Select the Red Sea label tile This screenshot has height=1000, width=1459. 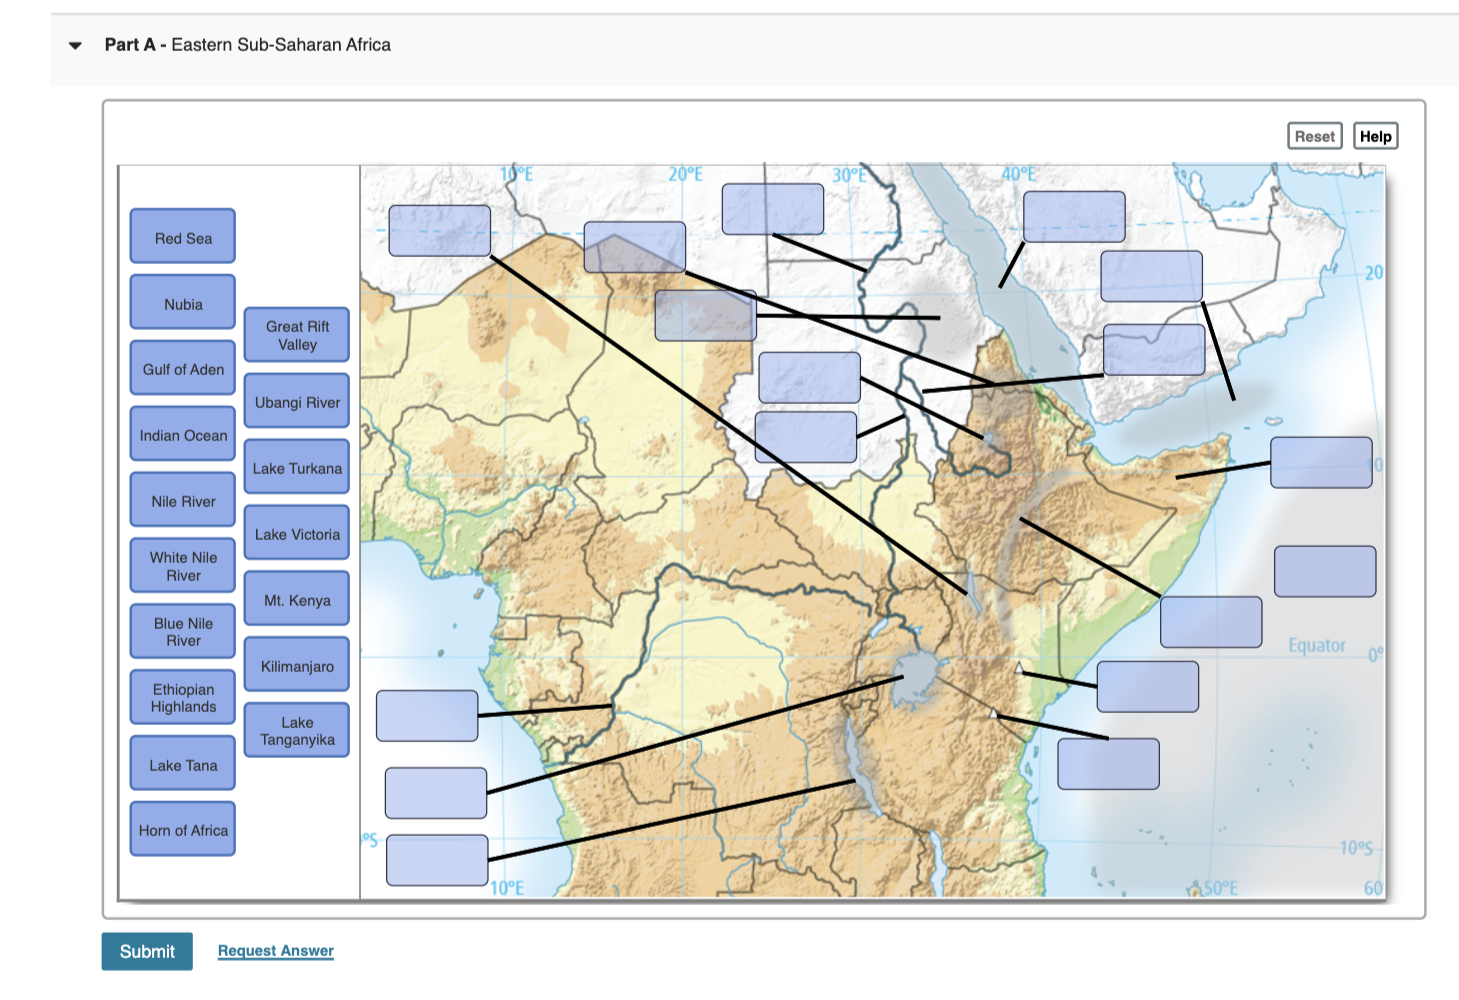[182, 236]
